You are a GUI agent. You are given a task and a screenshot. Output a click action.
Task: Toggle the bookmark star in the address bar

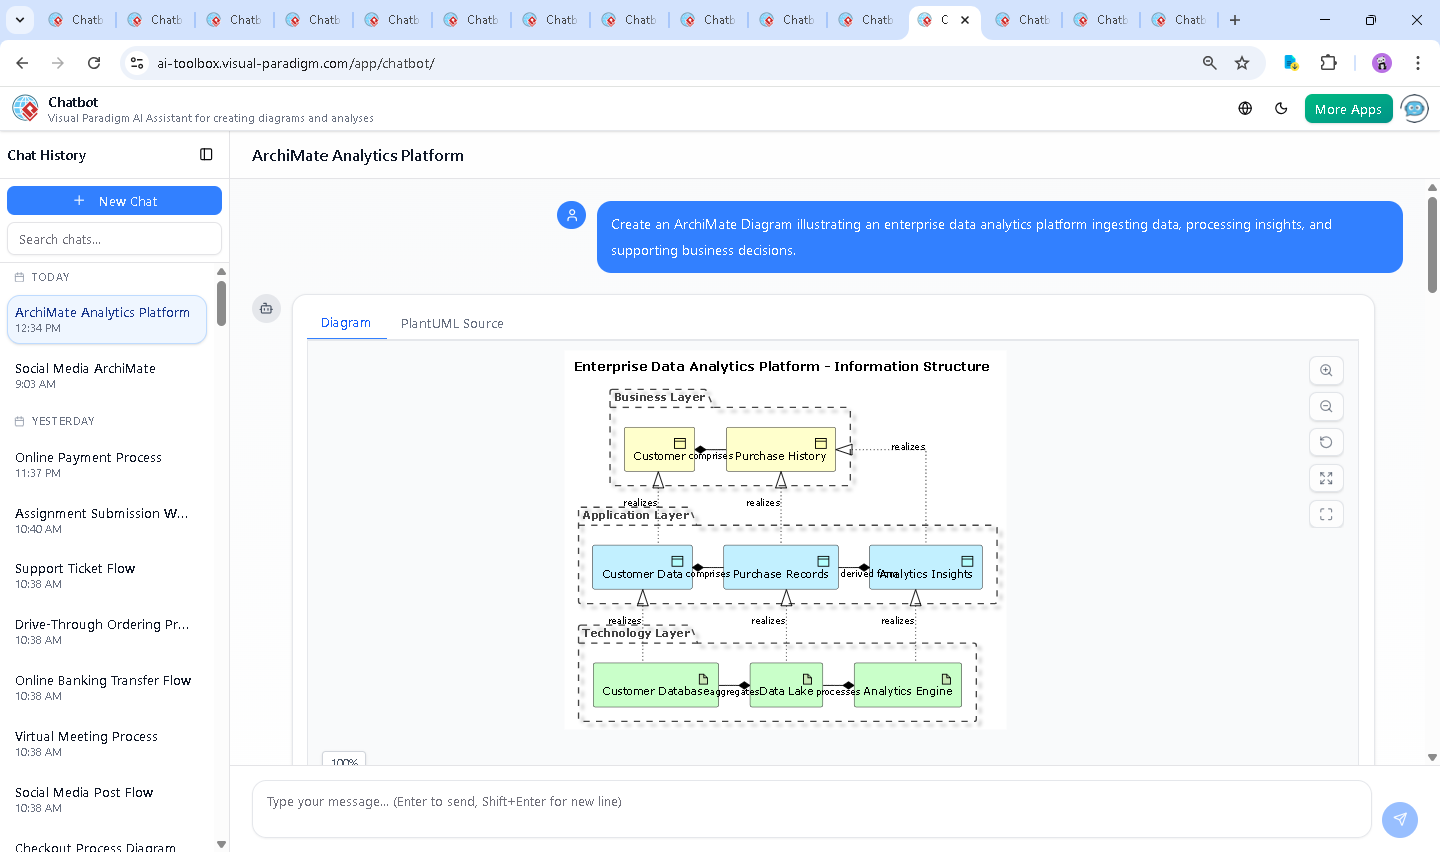[x=1241, y=62]
